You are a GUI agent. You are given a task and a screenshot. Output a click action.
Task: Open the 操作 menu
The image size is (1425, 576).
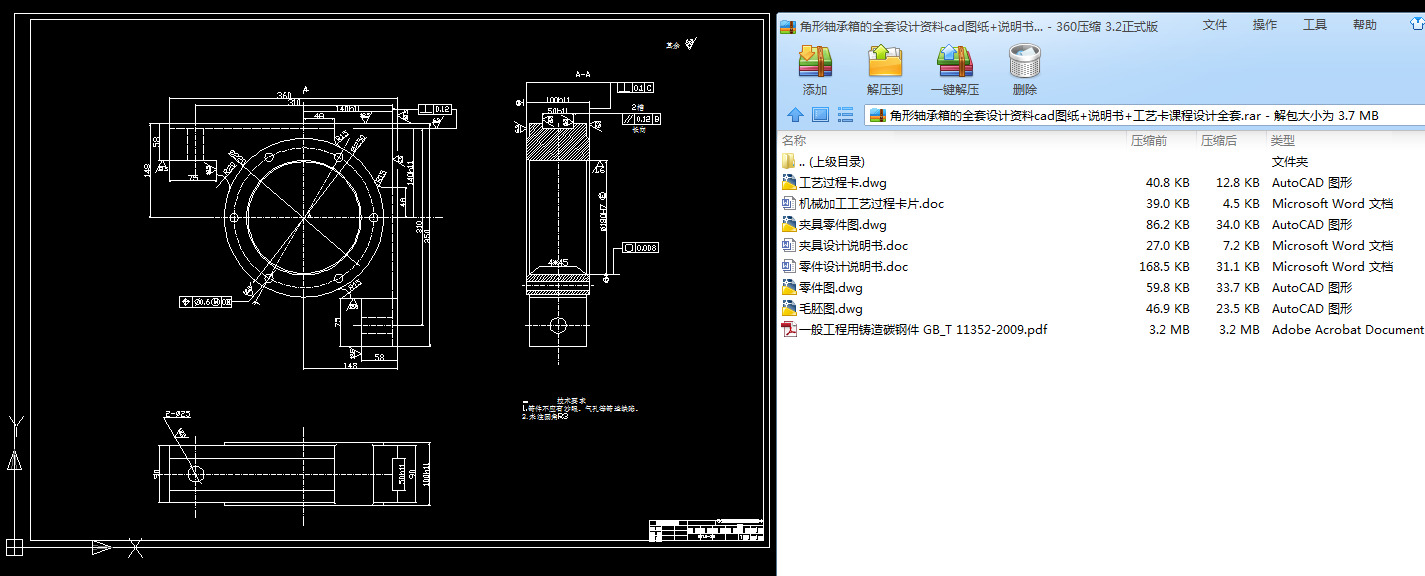click(1265, 24)
